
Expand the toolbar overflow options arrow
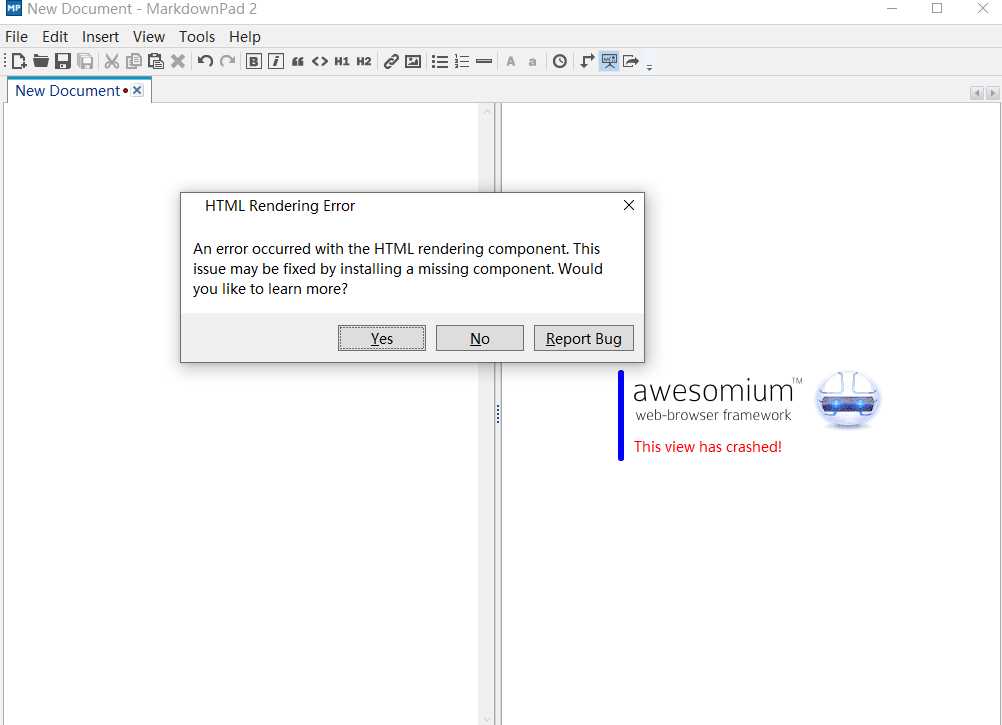649,66
